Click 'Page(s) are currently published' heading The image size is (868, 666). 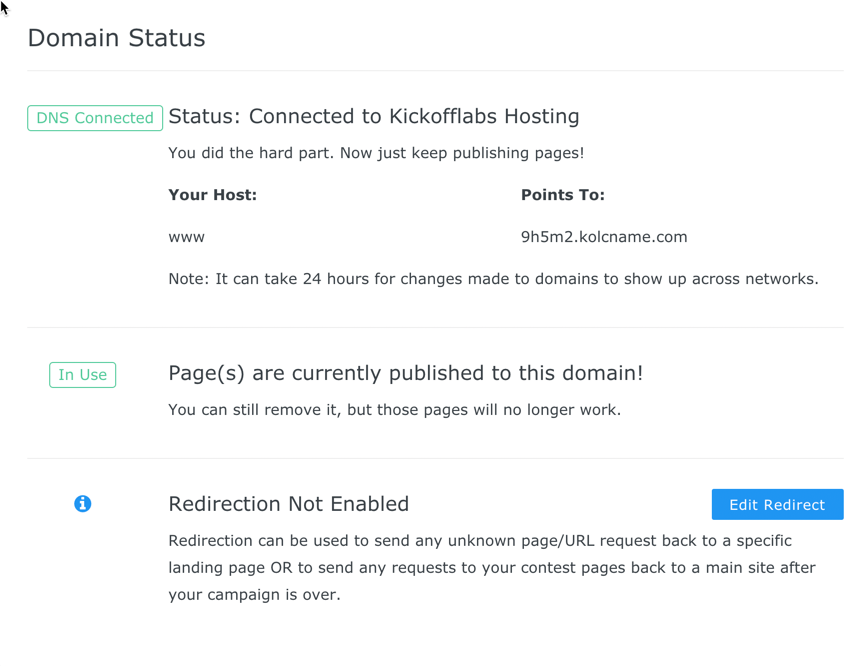click(x=406, y=373)
